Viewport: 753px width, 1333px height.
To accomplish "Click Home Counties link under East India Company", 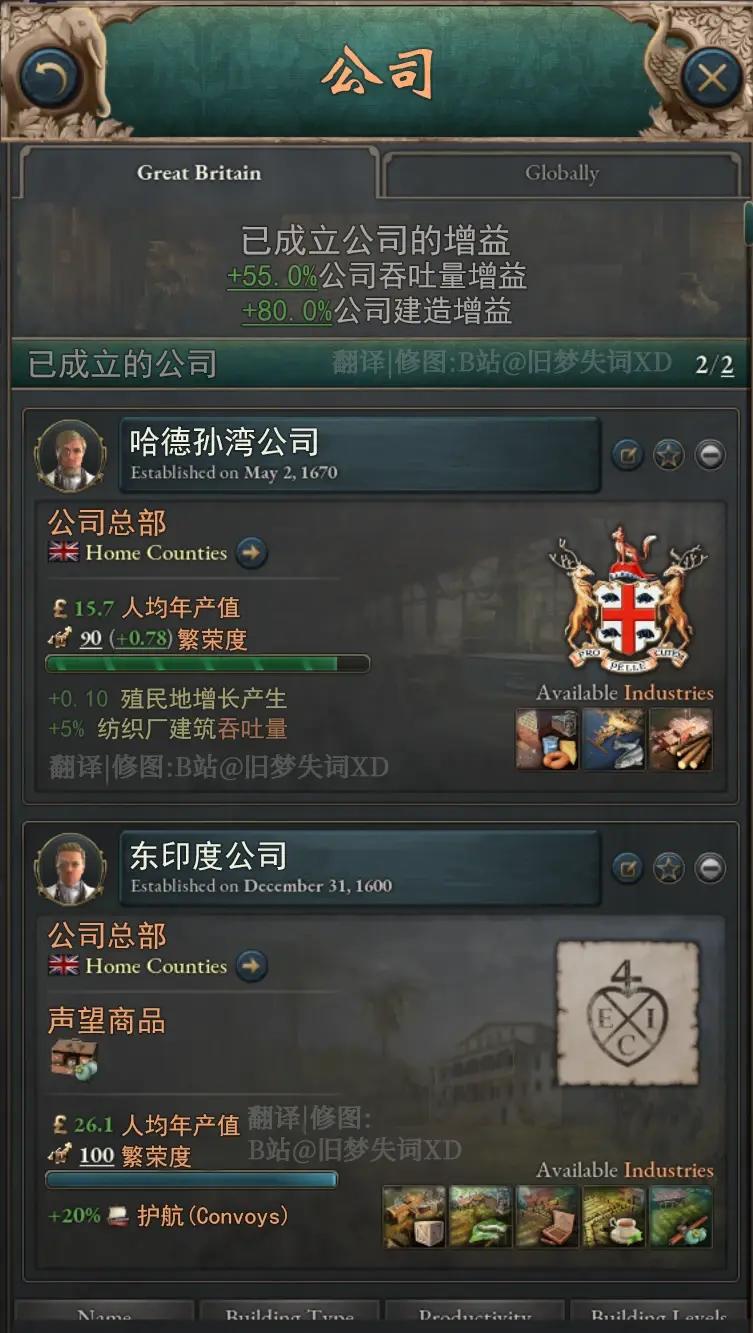I will point(156,966).
